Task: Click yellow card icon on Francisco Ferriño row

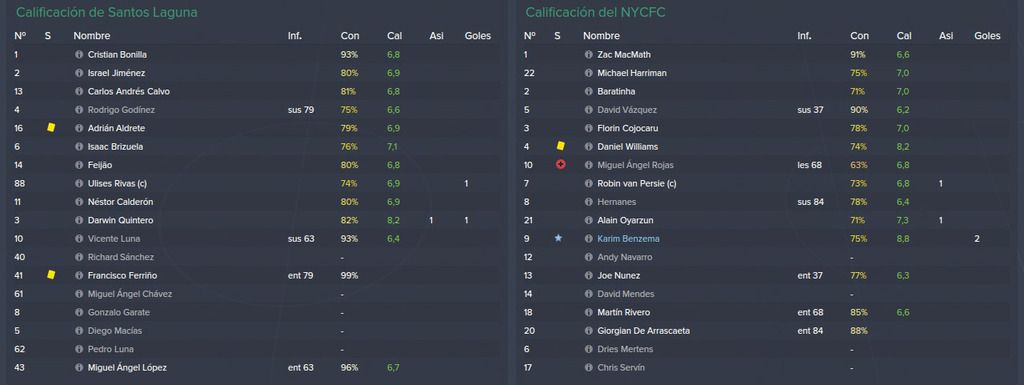Action: click(x=51, y=275)
